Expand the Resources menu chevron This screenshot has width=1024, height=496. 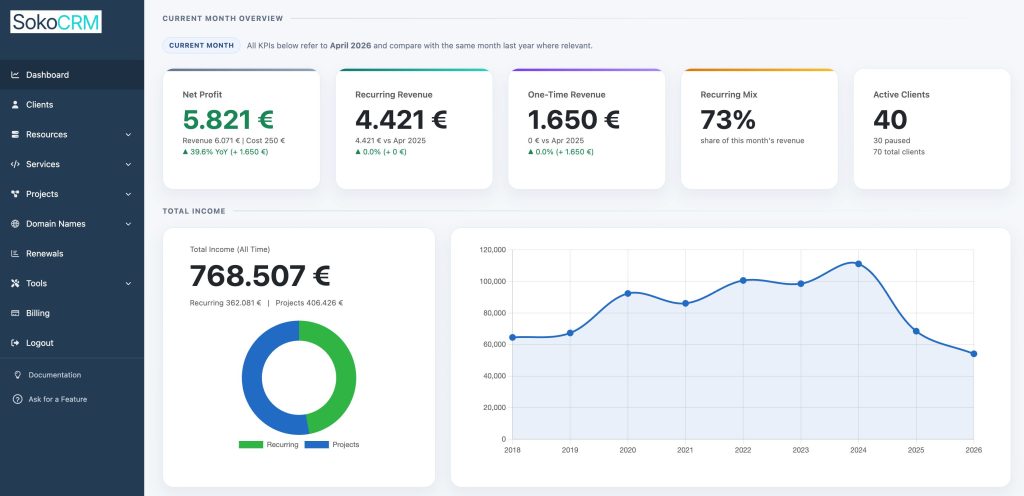coord(129,134)
